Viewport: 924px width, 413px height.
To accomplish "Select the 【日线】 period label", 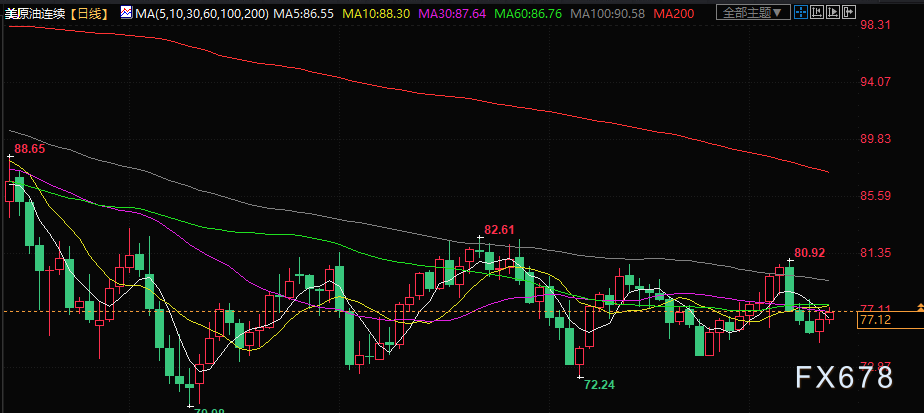I will tap(90, 13).
